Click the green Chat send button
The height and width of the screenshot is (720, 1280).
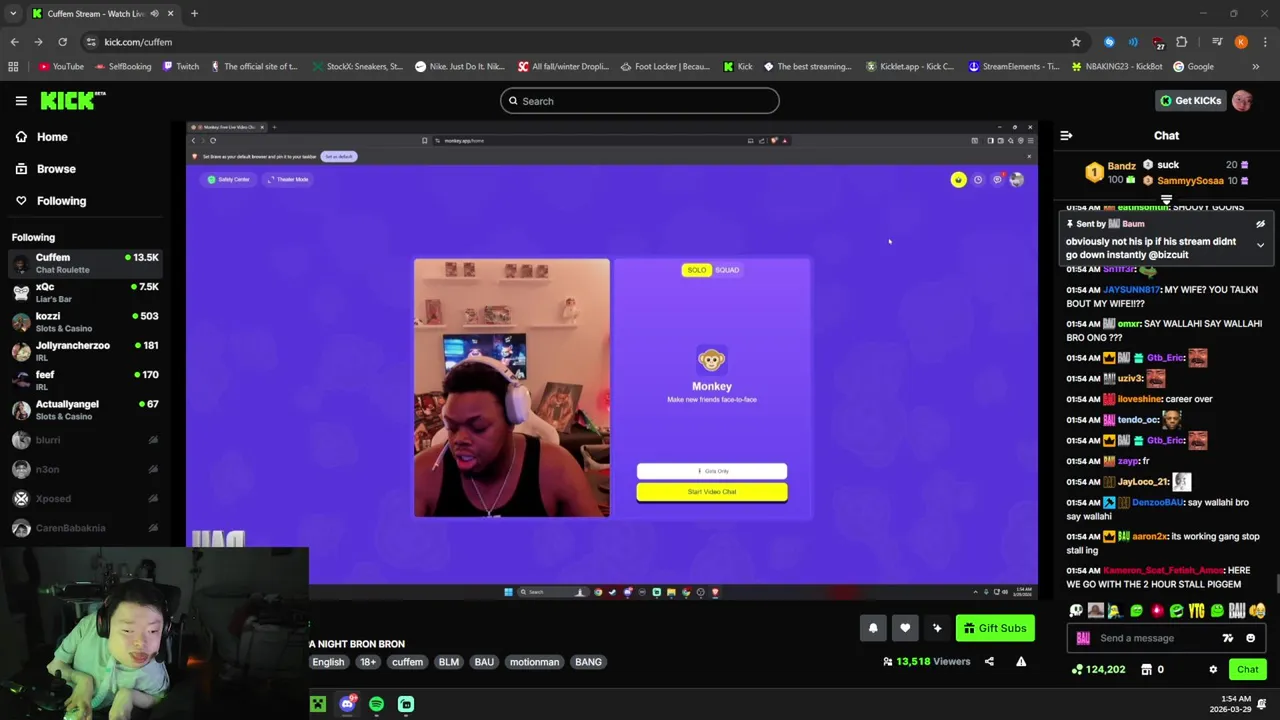click(1248, 669)
